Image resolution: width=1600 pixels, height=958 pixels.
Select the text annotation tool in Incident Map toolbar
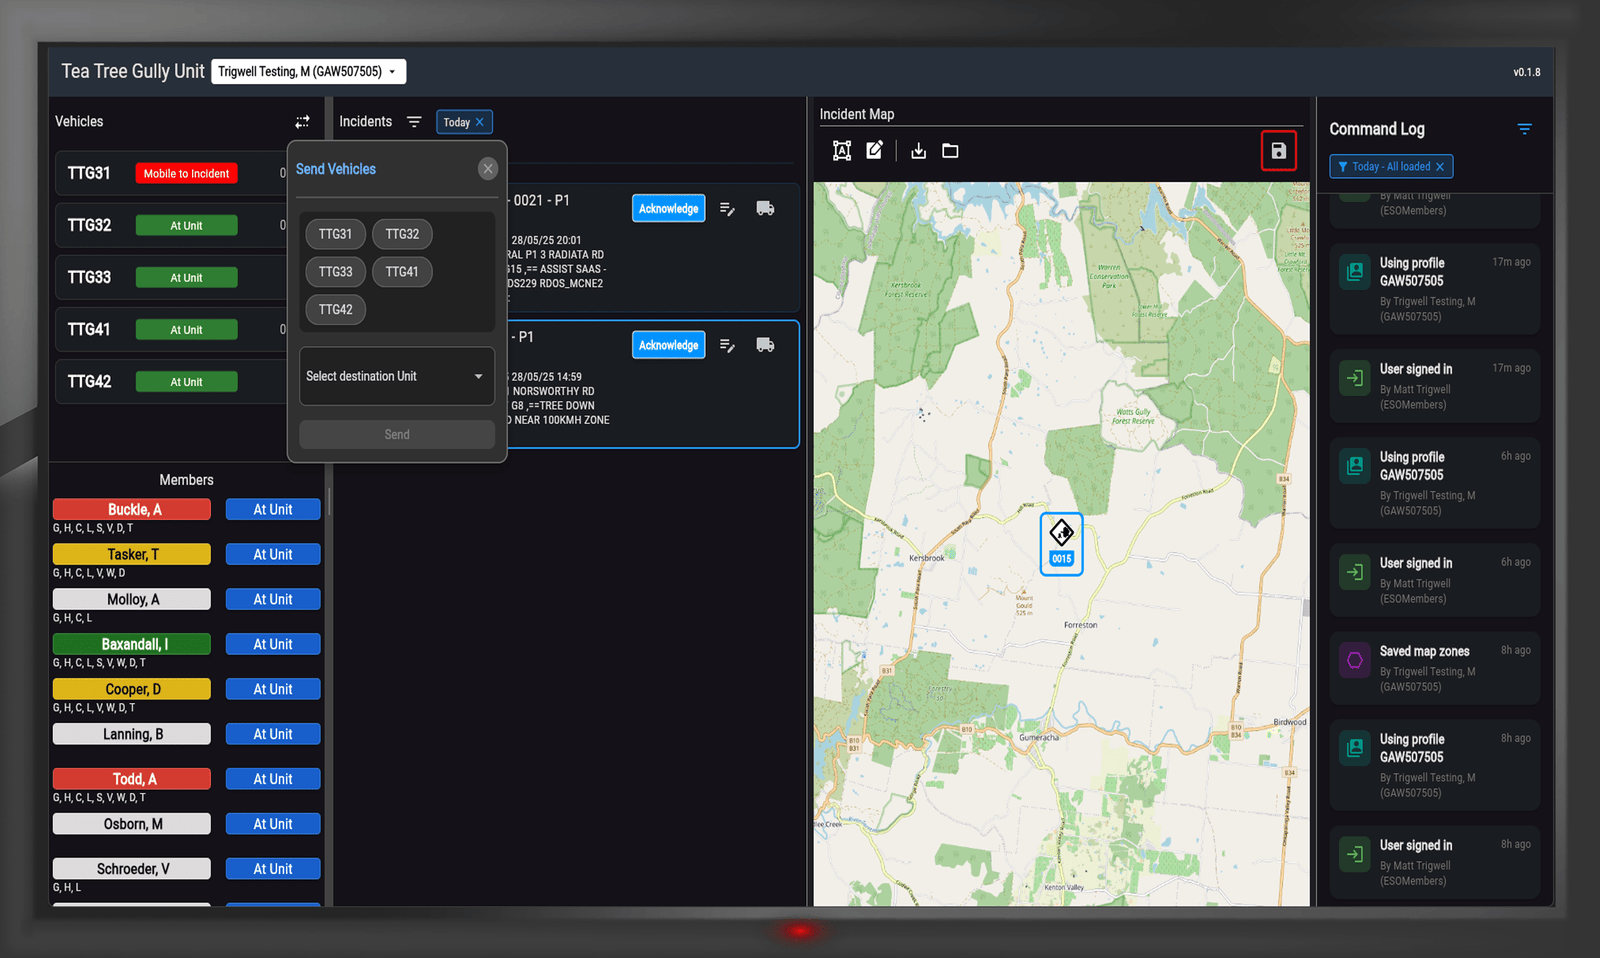tap(842, 150)
